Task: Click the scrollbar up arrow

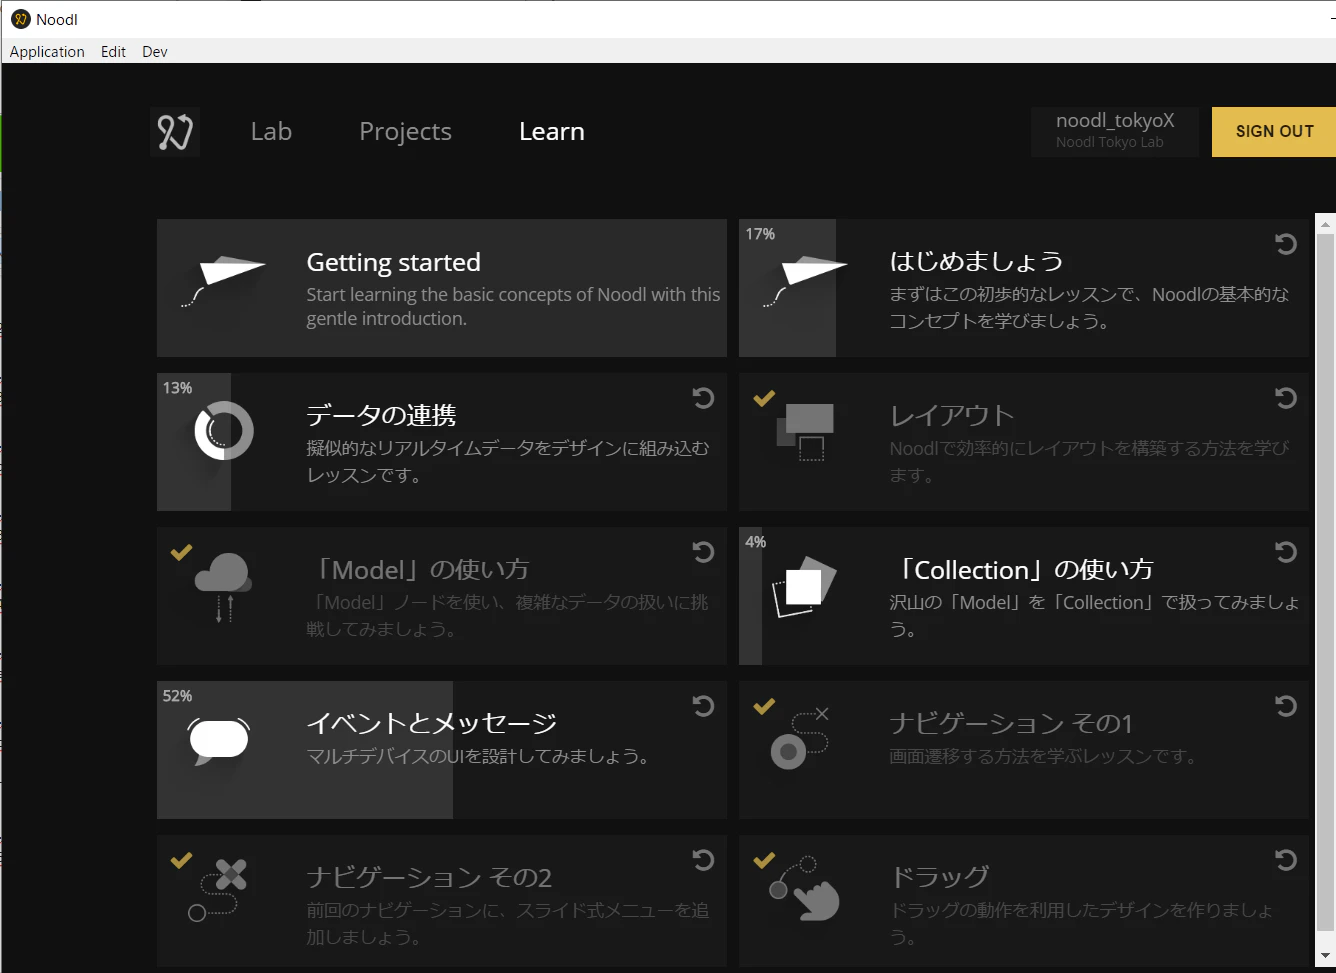Action: (1325, 223)
